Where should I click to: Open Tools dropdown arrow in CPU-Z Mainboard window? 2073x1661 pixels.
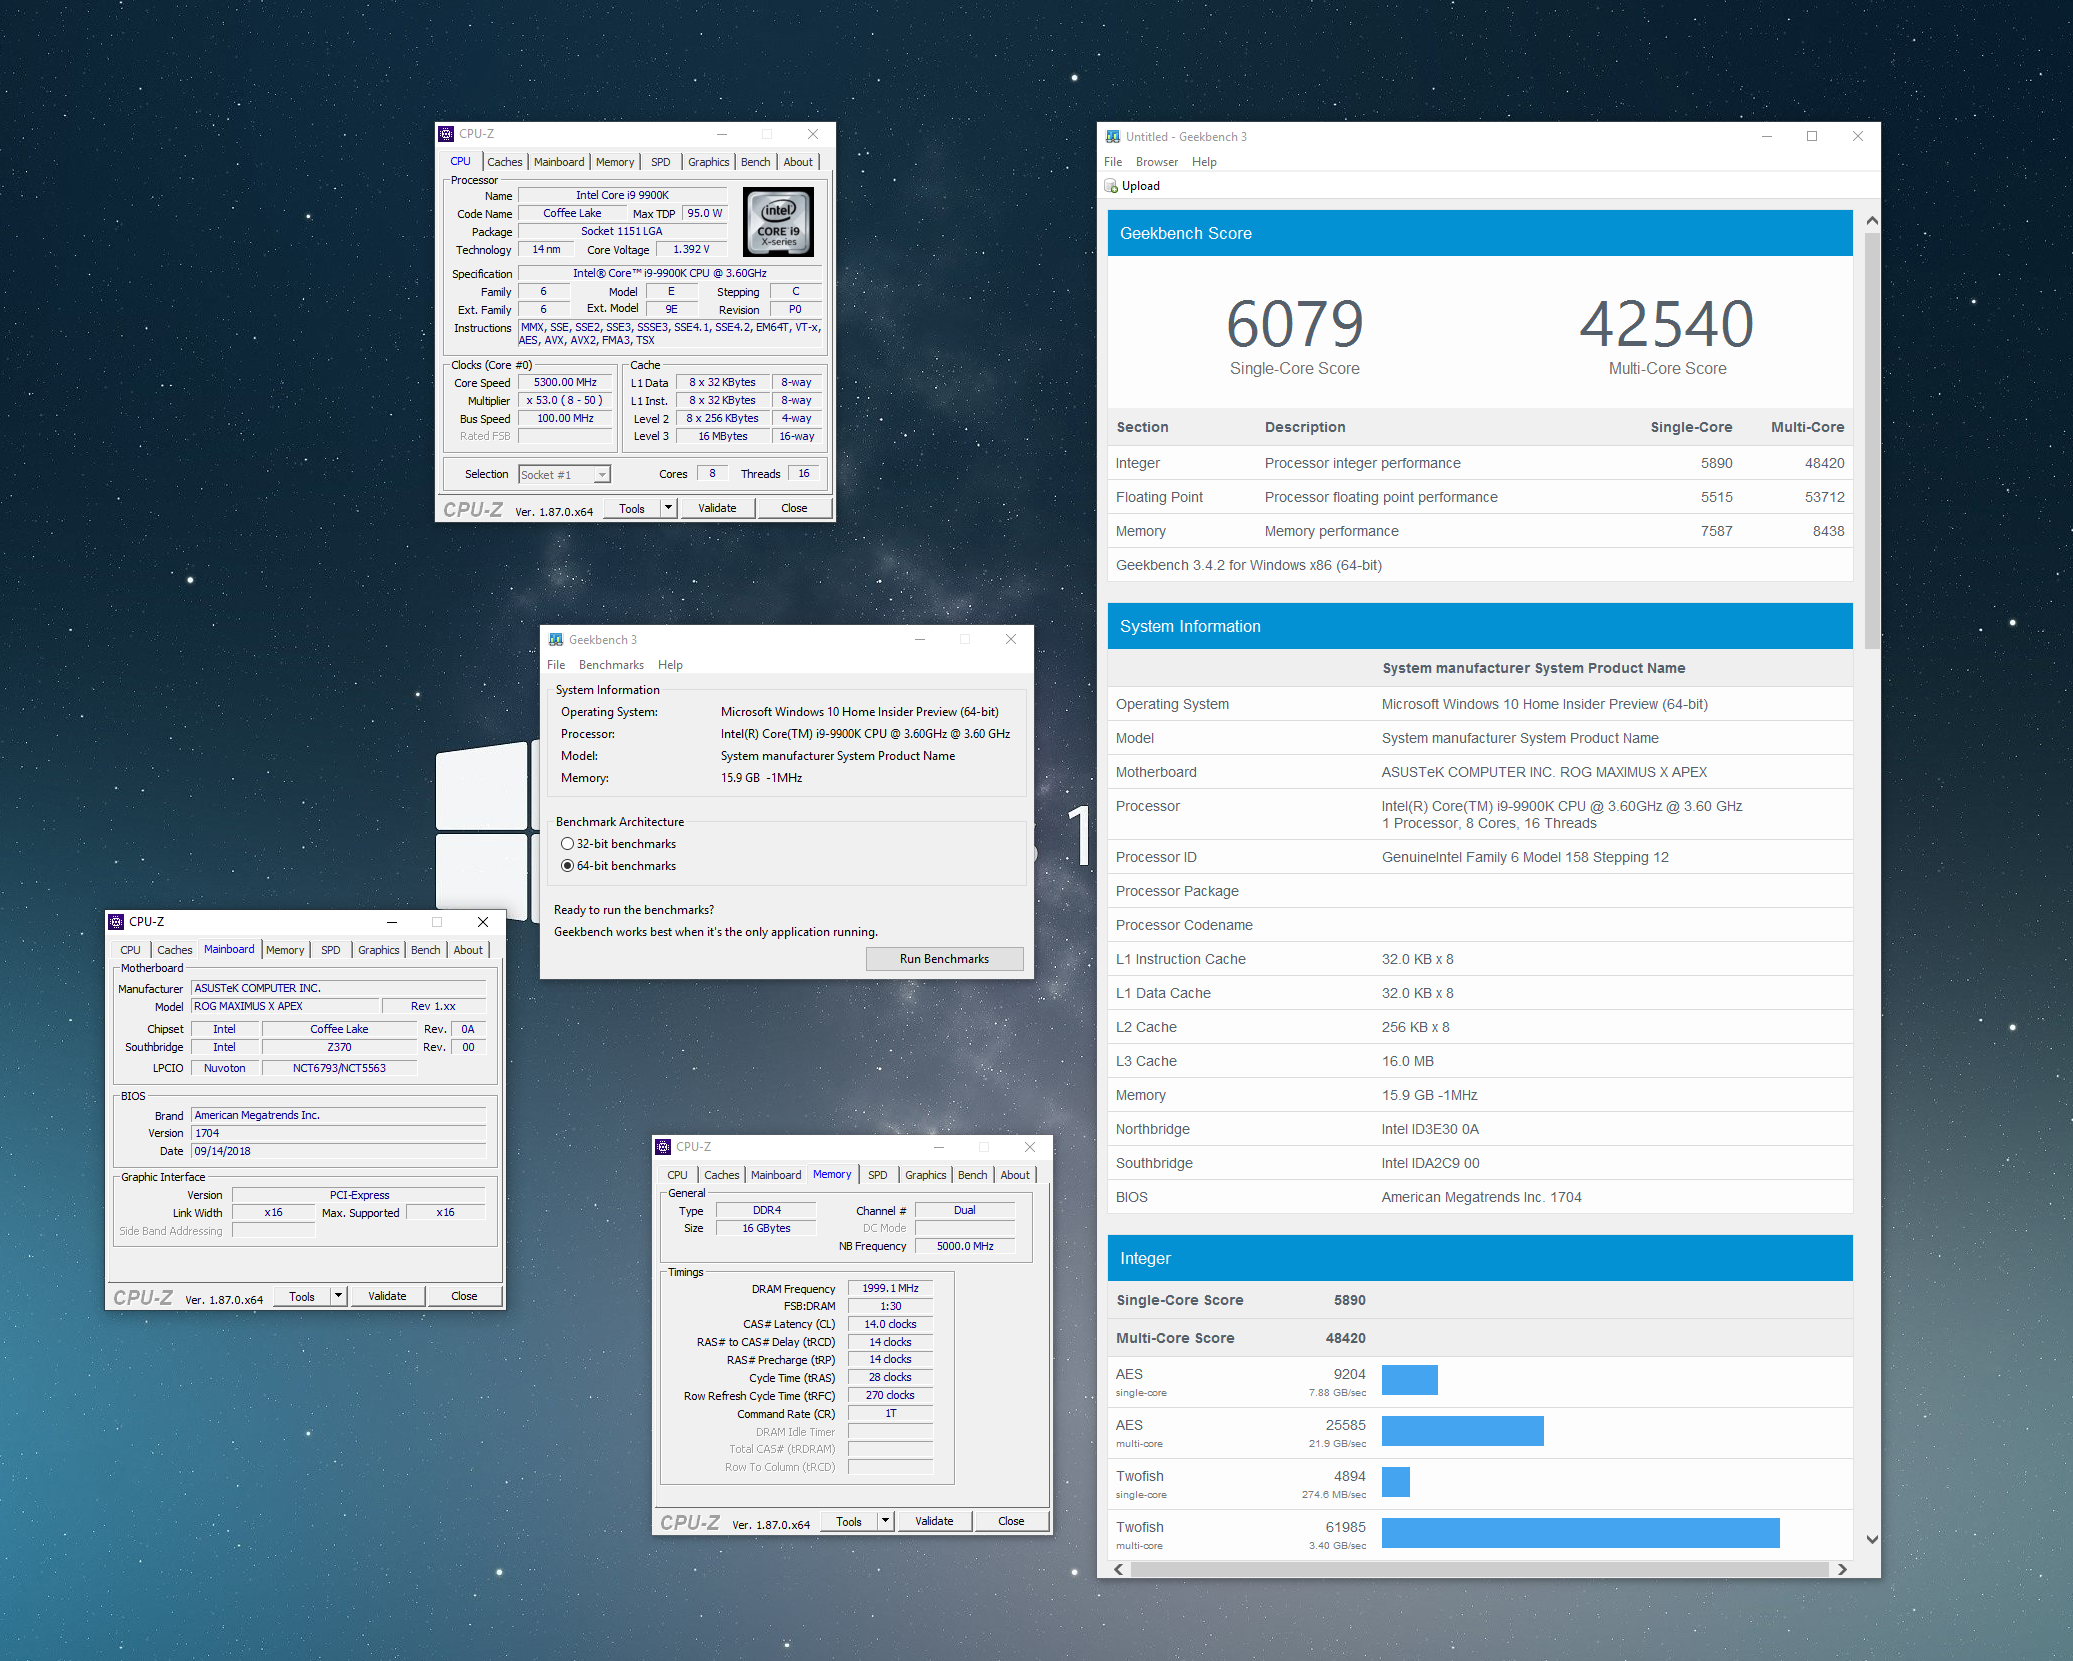click(339, 1296)
